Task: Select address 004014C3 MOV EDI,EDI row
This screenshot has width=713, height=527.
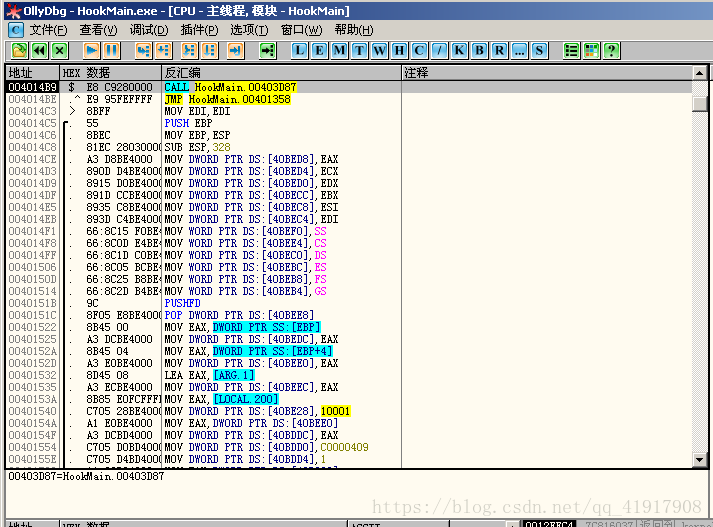Action: pyautogui.click(x=349, y=111)
